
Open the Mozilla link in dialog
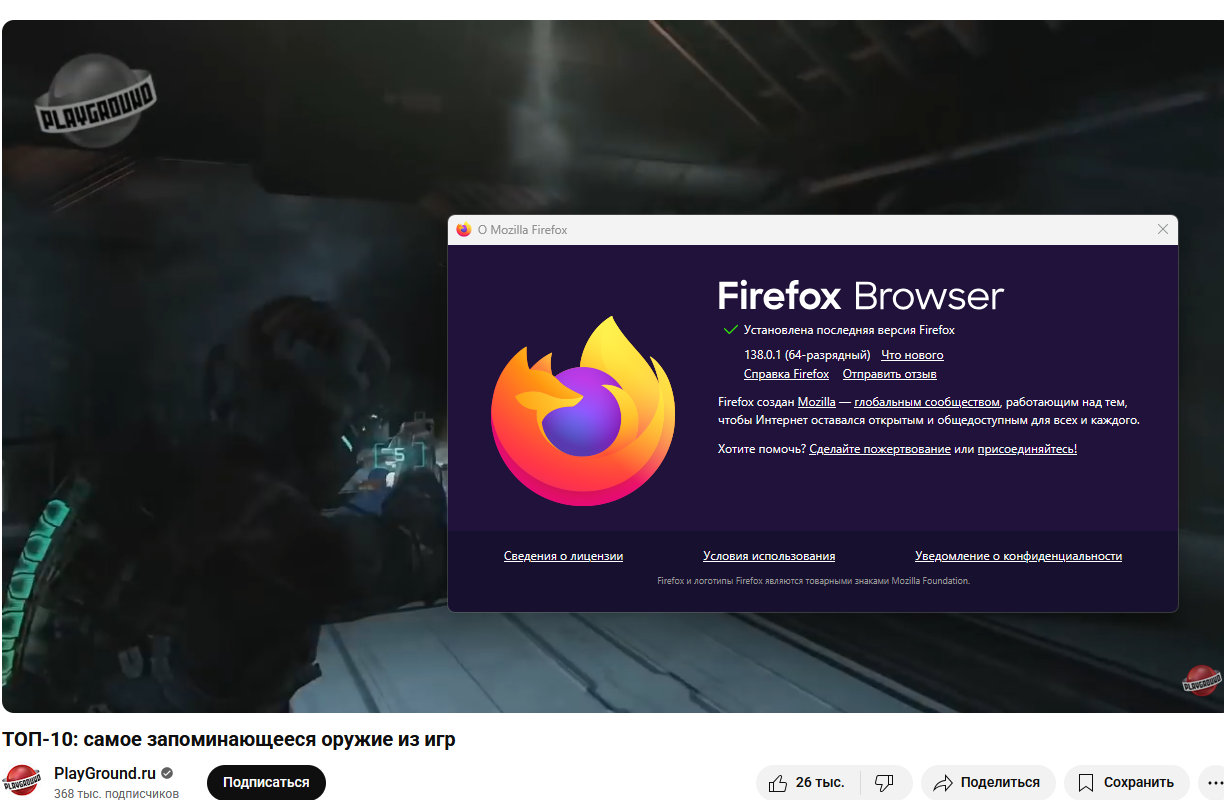[x=816, y=402]
